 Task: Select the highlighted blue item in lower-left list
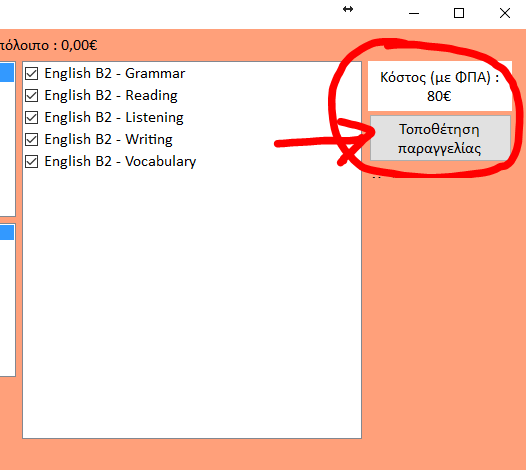click(x=7, y=232)
